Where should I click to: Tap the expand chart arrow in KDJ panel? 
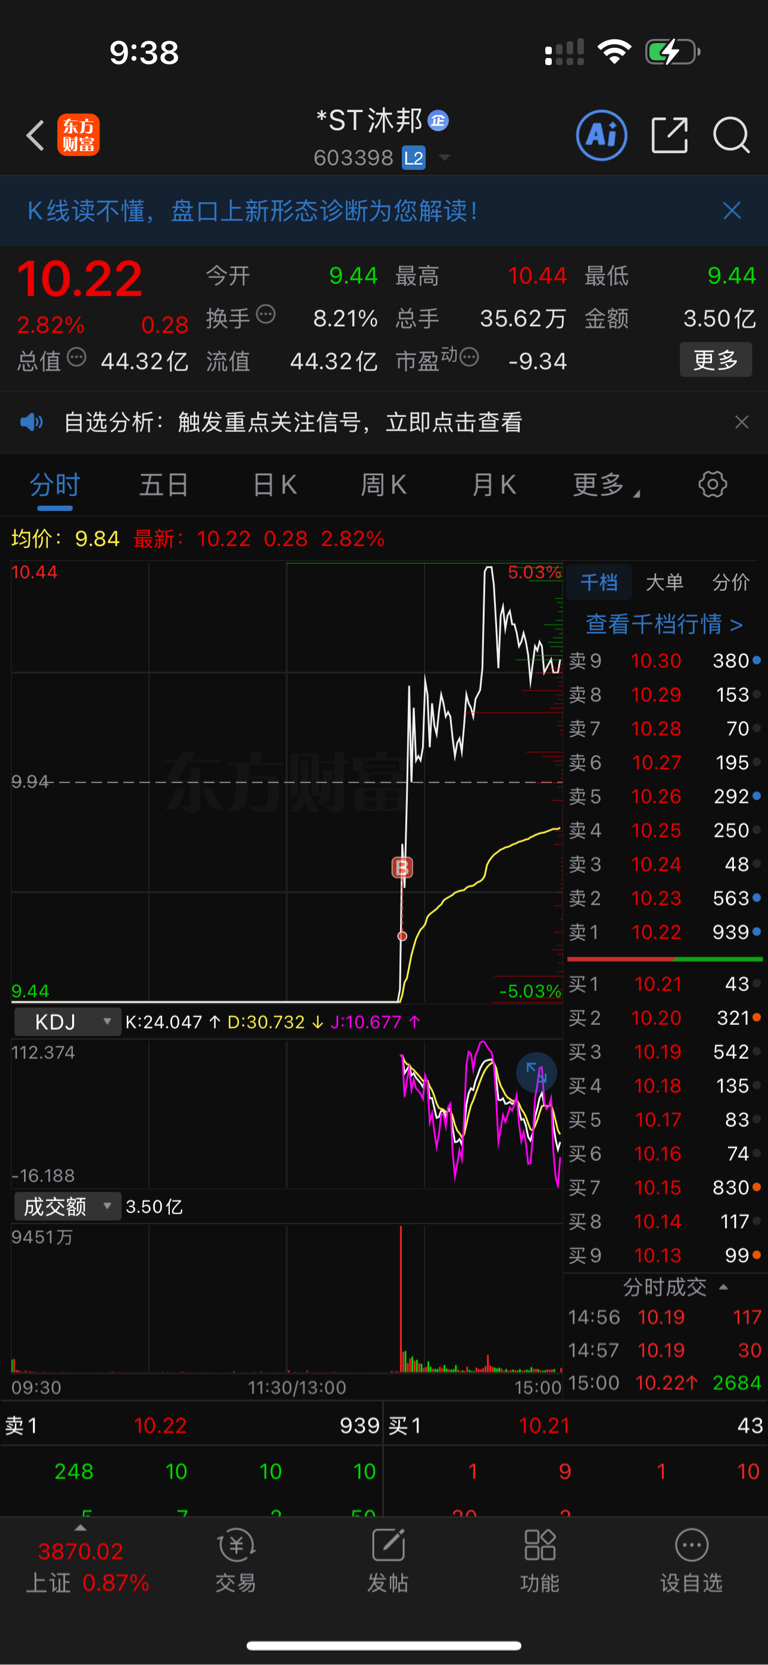(536, 1072)
